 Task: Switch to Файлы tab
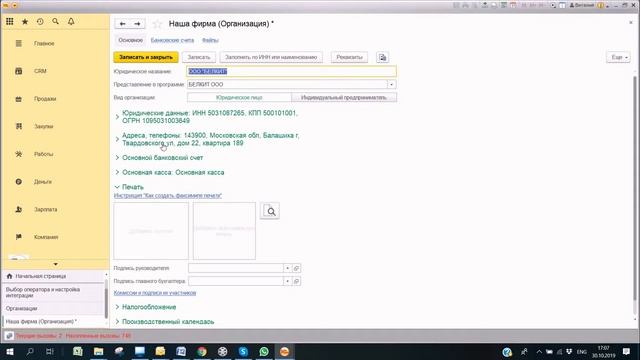210,40
